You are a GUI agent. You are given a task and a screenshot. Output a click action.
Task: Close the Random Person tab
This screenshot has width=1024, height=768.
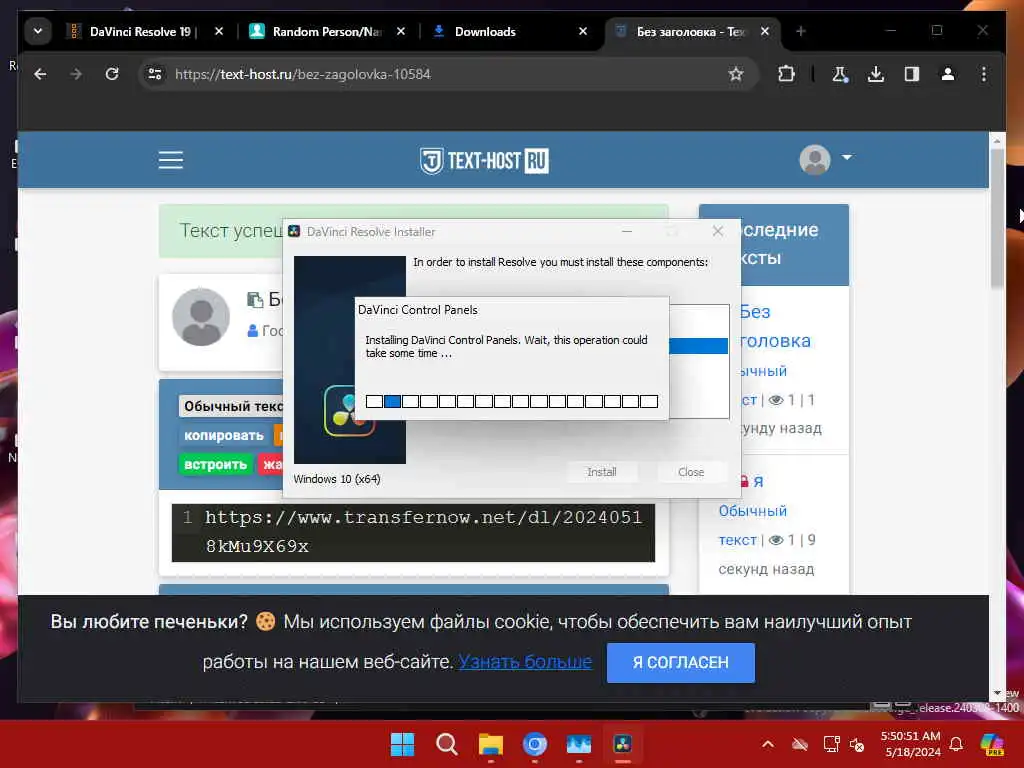[x=401, y=31]
